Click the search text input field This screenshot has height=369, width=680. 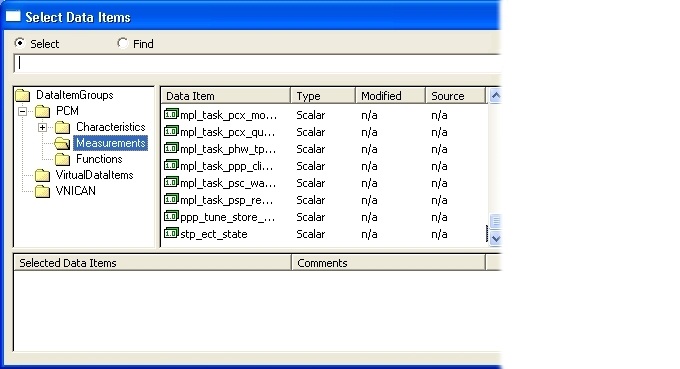[x=258, y=63]
